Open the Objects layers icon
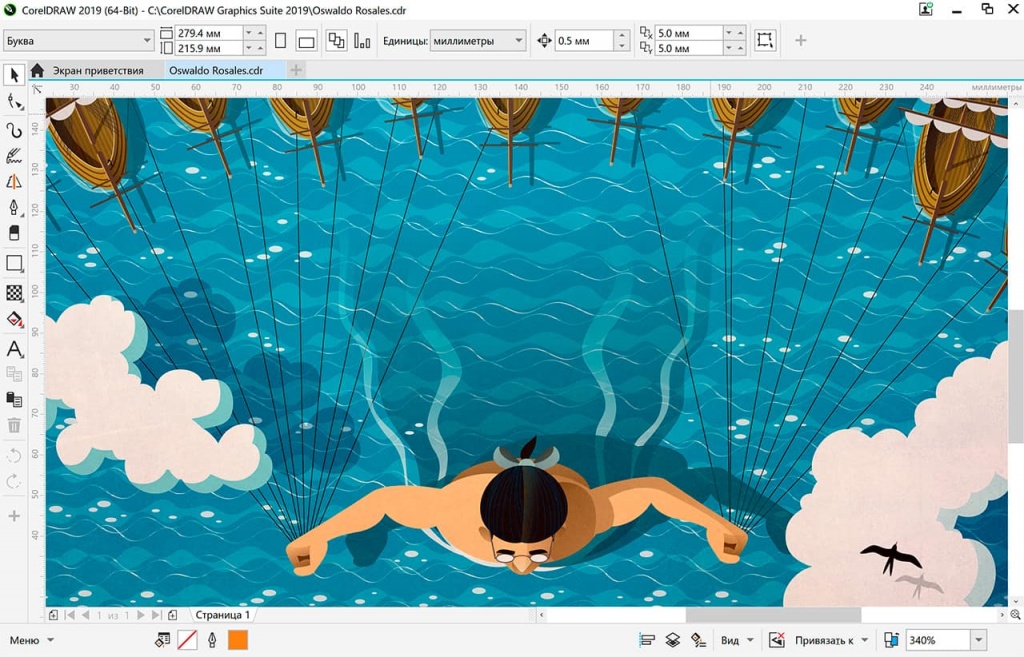This screenshot has height=657, width=1024. click(673, 640)
